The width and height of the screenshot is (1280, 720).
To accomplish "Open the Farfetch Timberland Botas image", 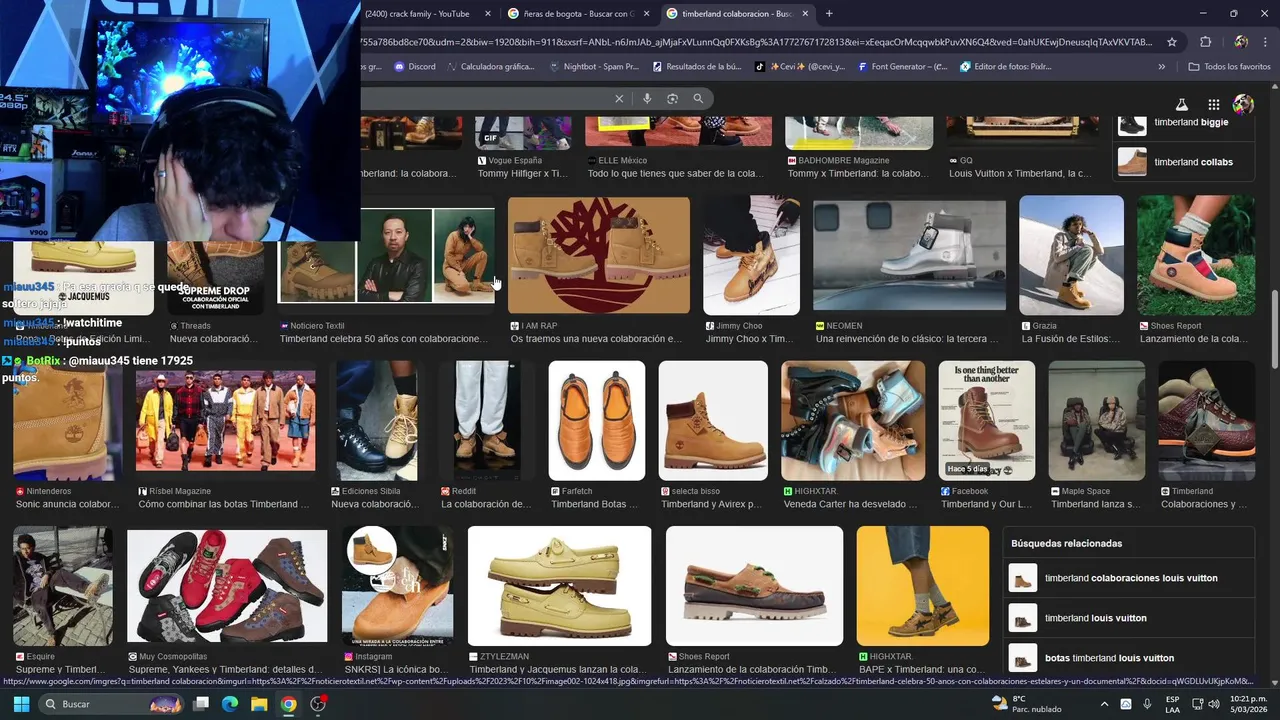I will coord(597,420).
